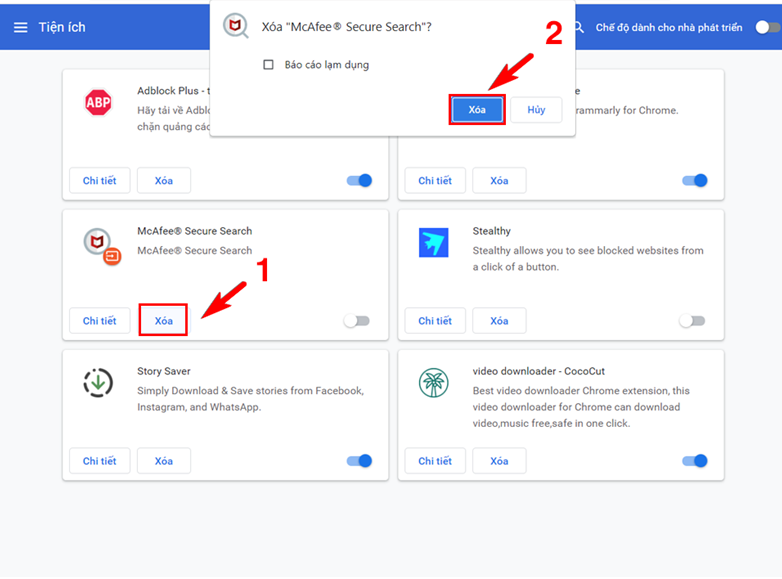Click the Story Saver extension title

tap(164, 371)
